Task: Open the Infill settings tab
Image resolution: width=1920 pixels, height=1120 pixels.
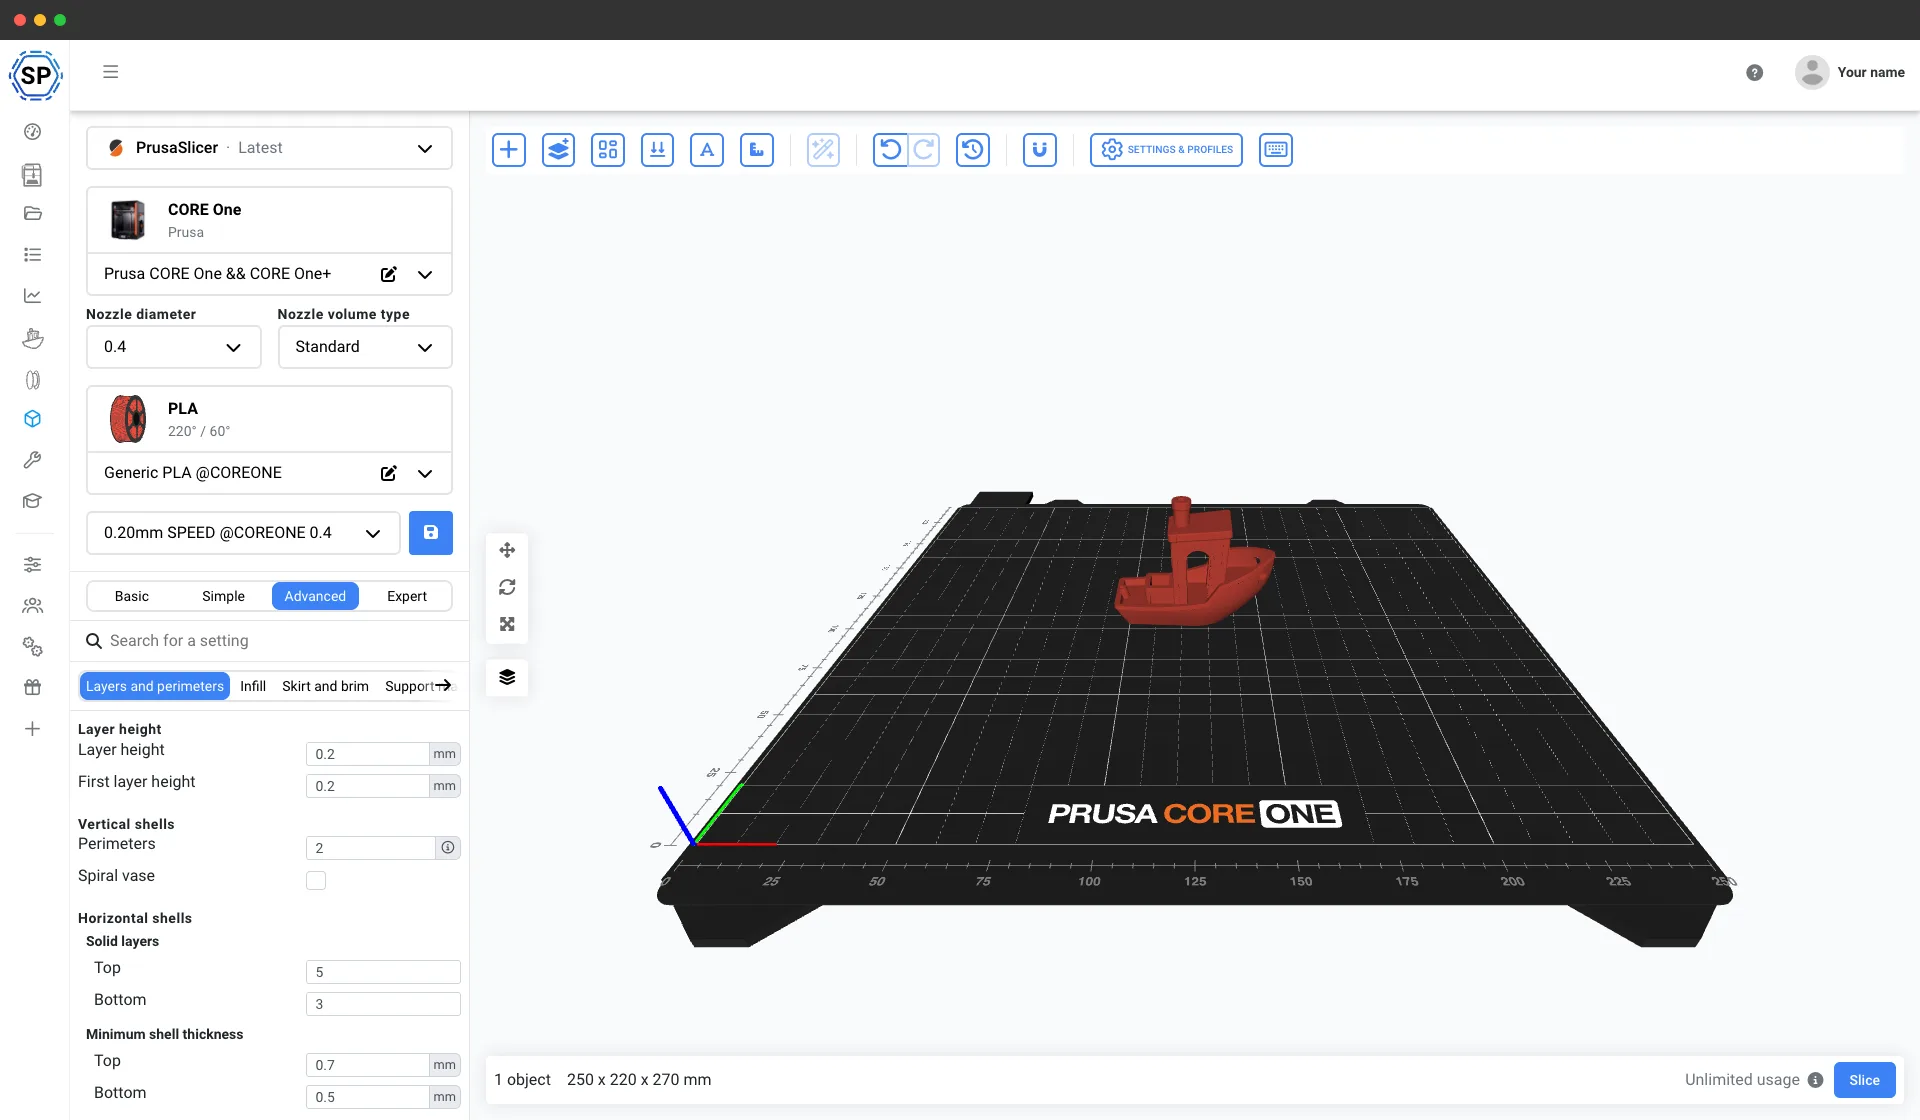Action: [253, 686]
